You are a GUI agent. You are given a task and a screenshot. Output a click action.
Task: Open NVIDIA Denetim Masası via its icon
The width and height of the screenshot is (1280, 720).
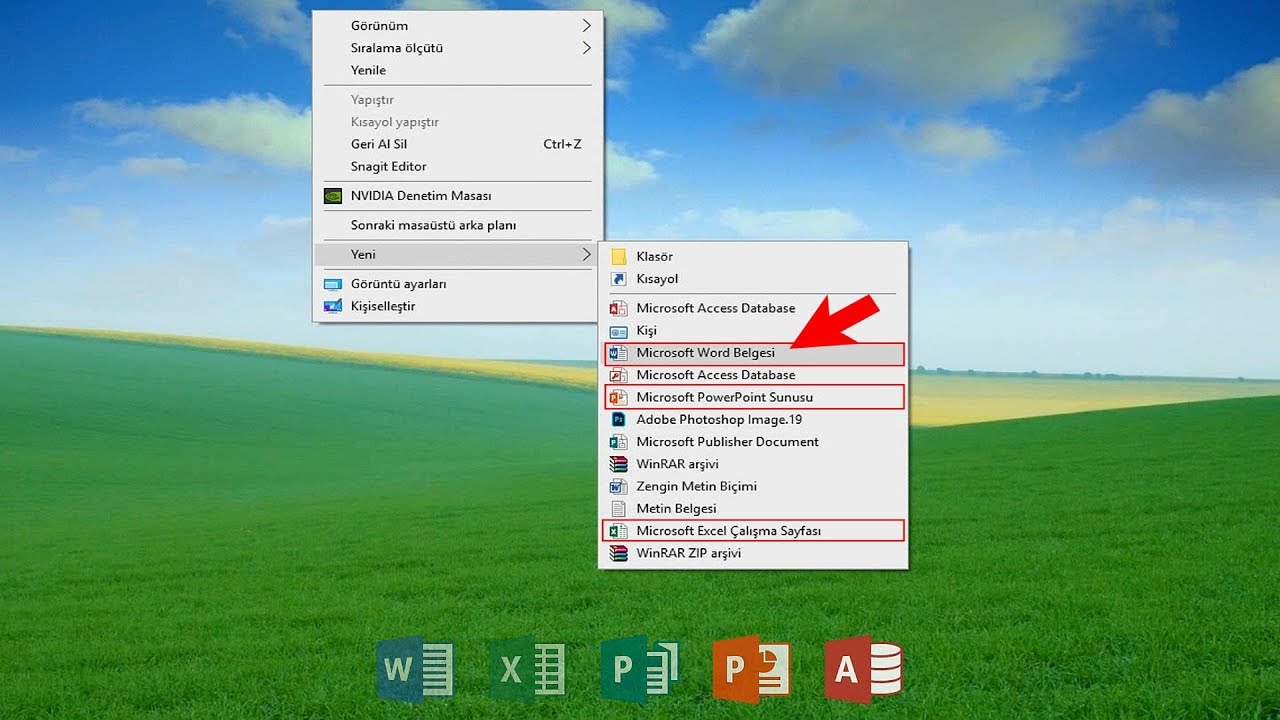(333, 196)
